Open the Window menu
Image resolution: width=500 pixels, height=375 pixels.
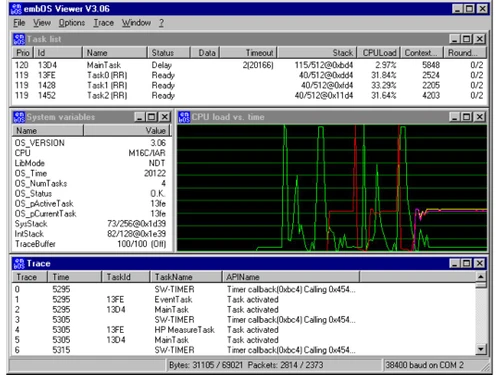pyautogui.click(x=136, y=23)
